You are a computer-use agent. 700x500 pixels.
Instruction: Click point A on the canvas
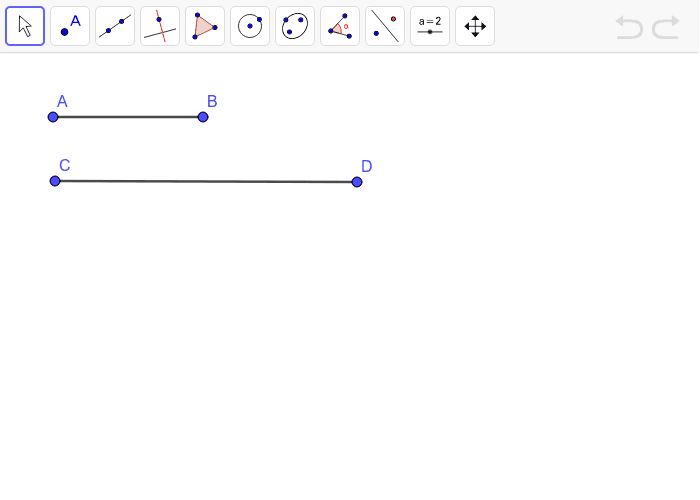point(53,117)
